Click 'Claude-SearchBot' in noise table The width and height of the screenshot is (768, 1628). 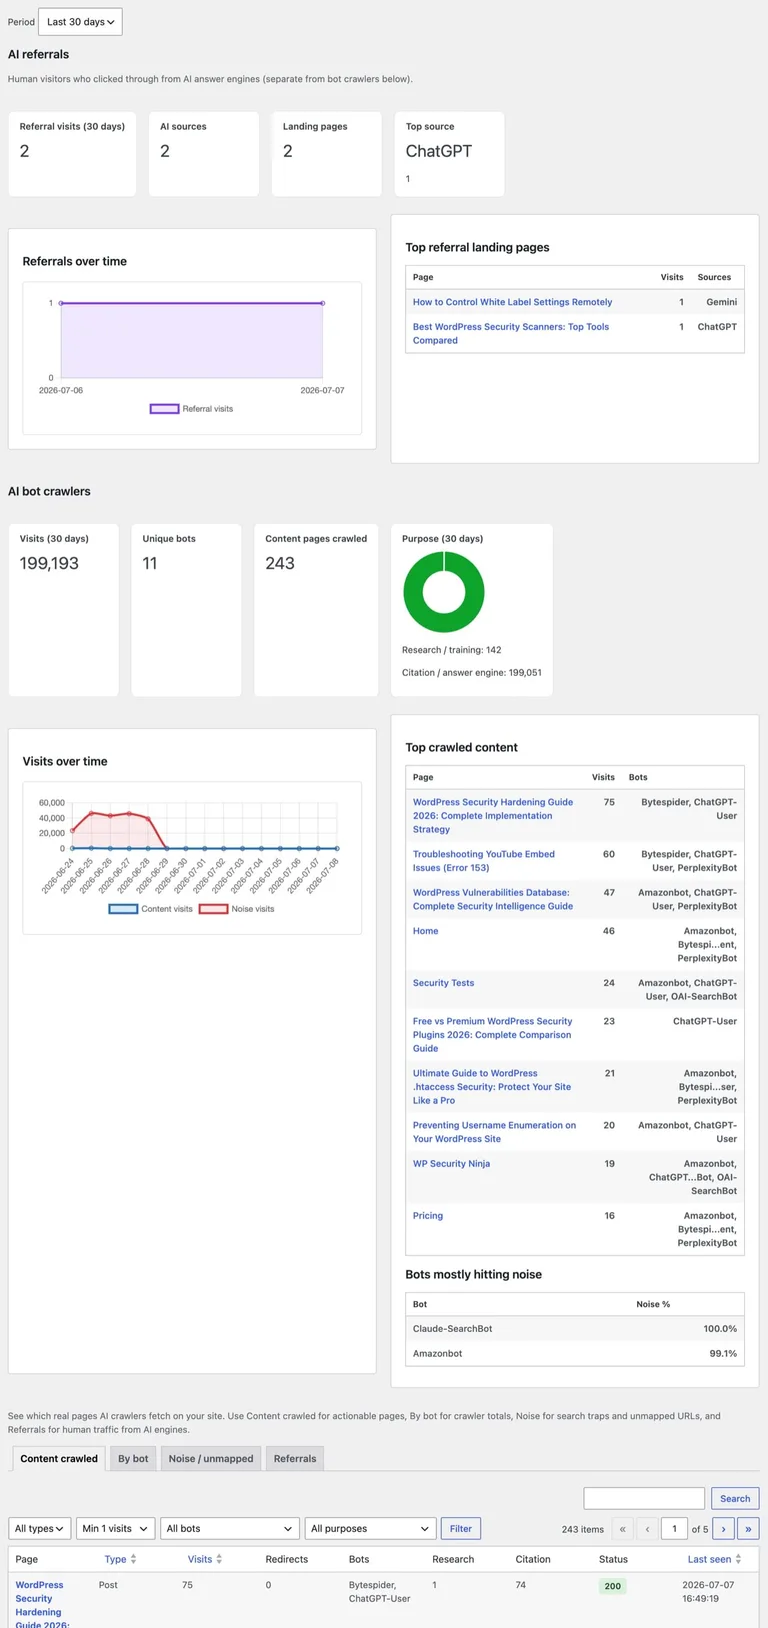pyautogui.click(x=453, y=1329)
